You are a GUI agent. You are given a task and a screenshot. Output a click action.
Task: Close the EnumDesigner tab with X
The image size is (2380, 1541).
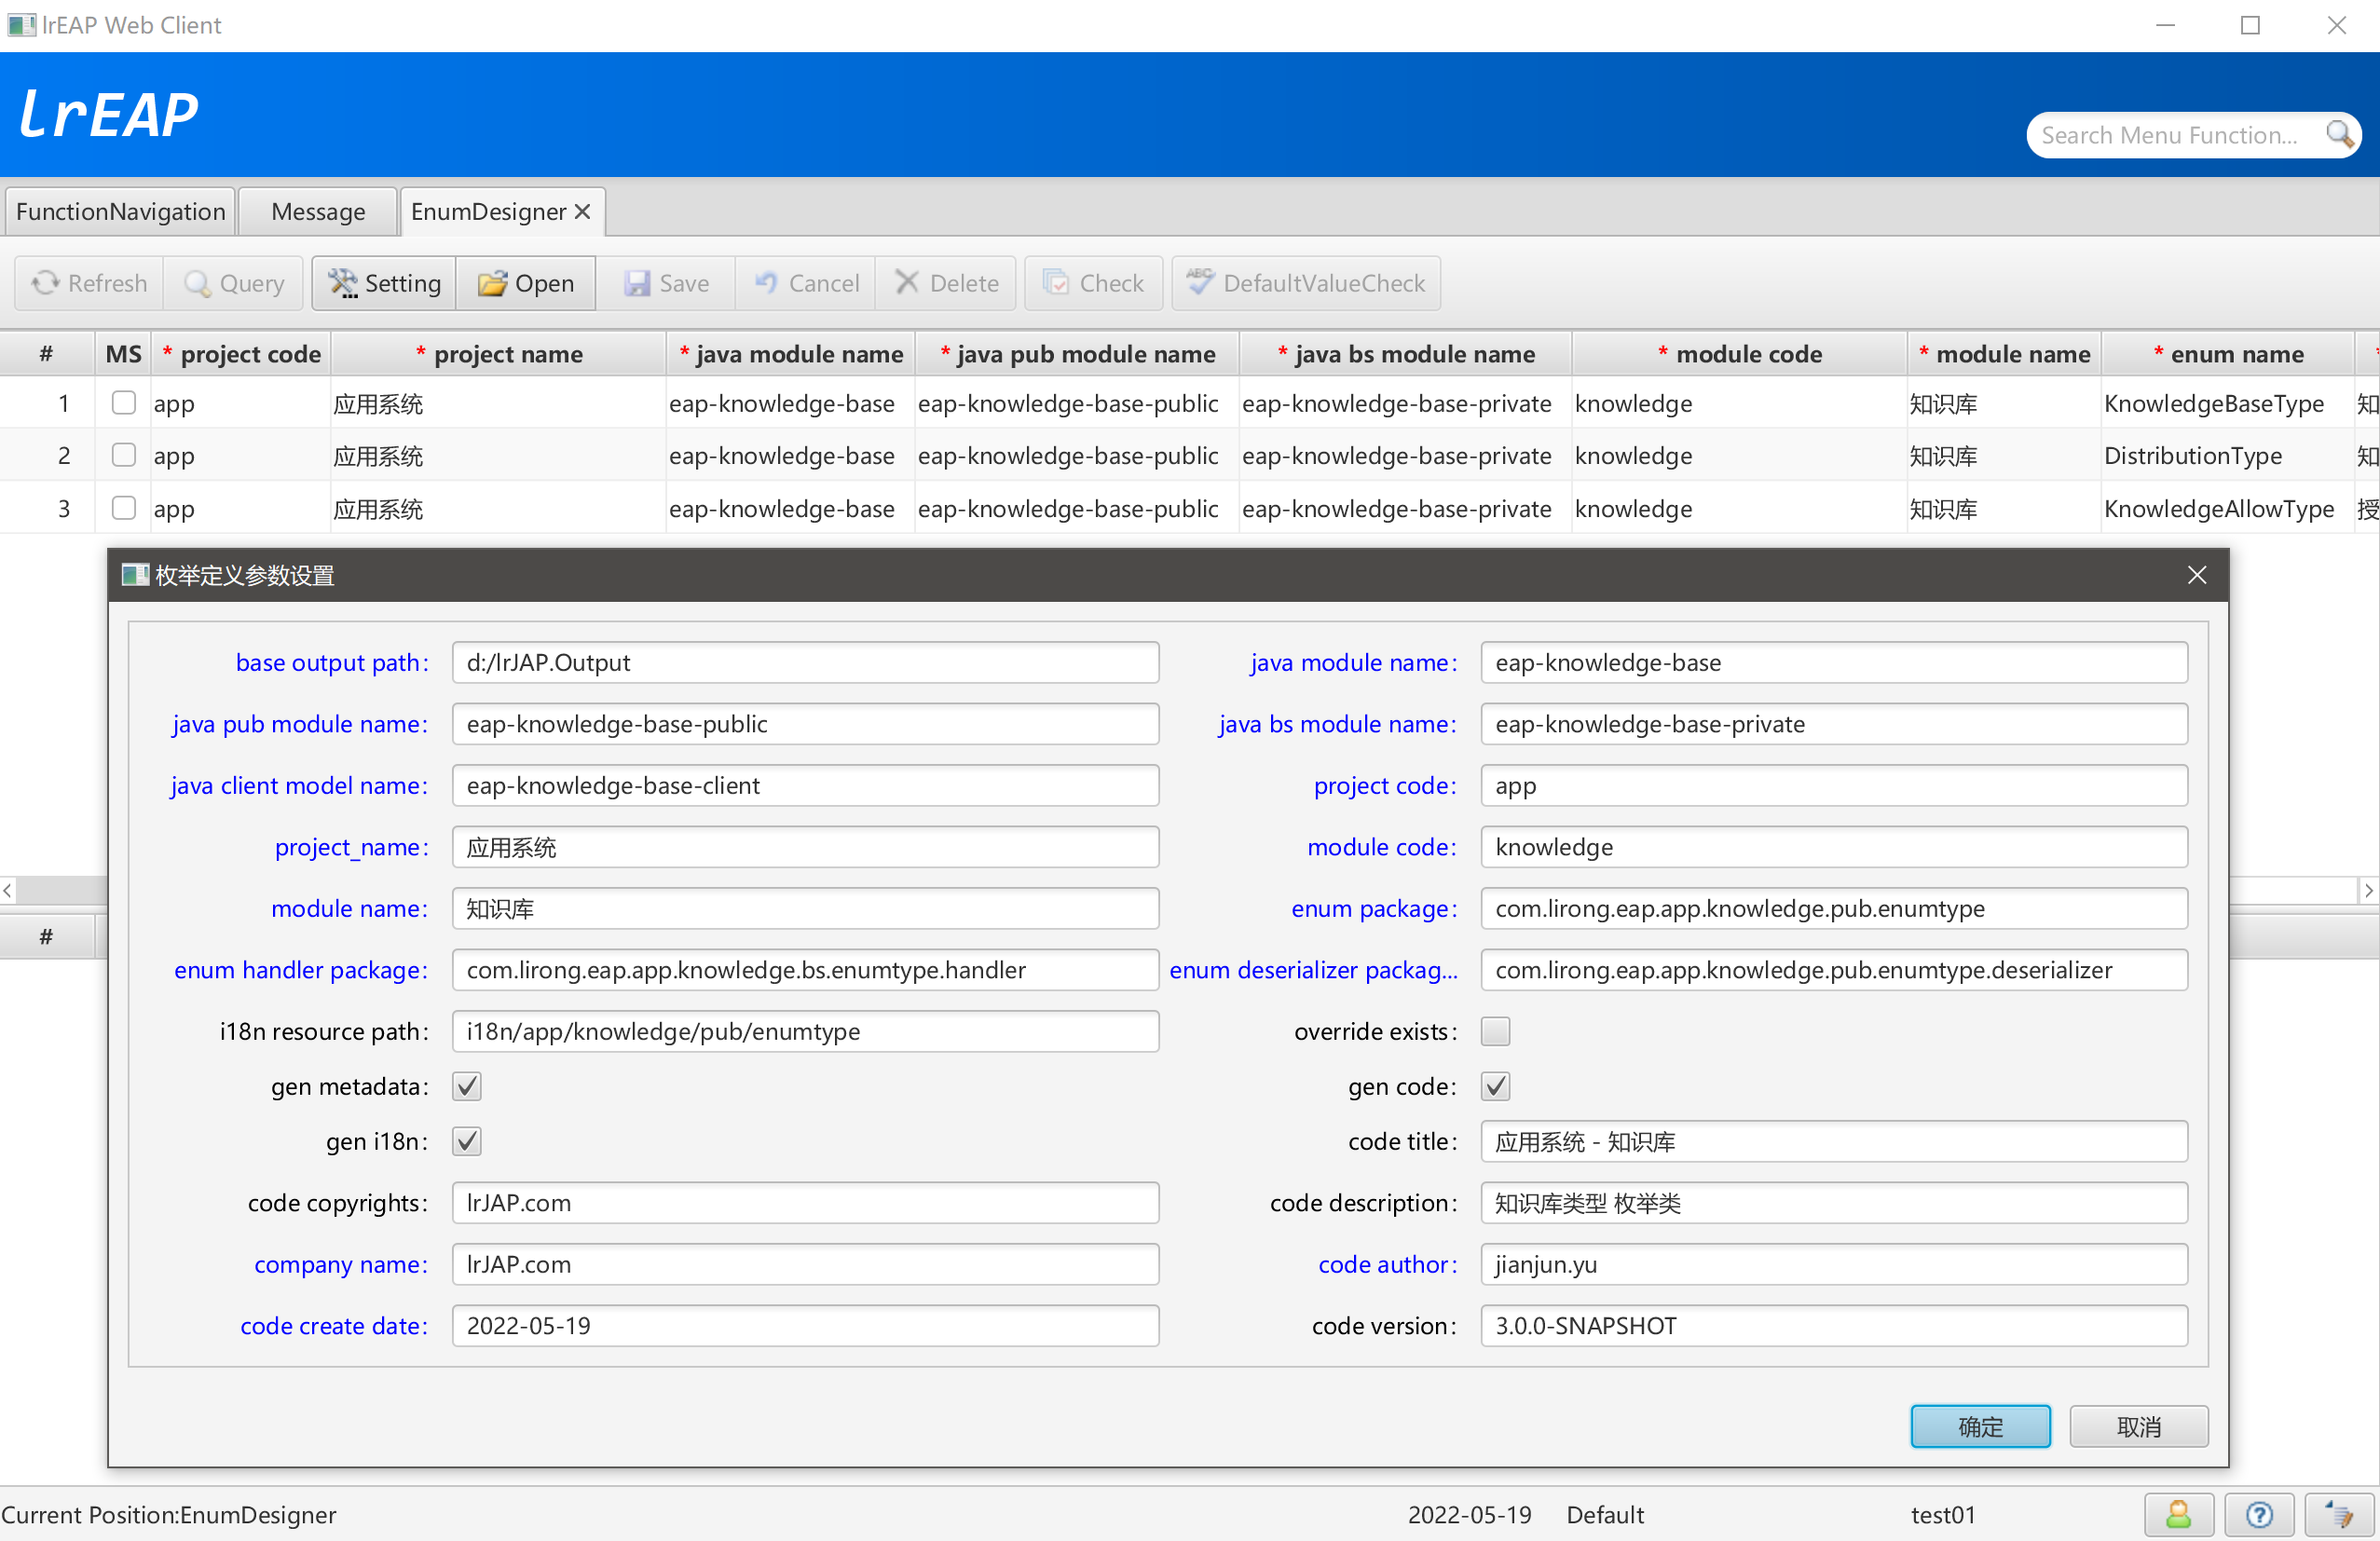(x=583, y=212)
